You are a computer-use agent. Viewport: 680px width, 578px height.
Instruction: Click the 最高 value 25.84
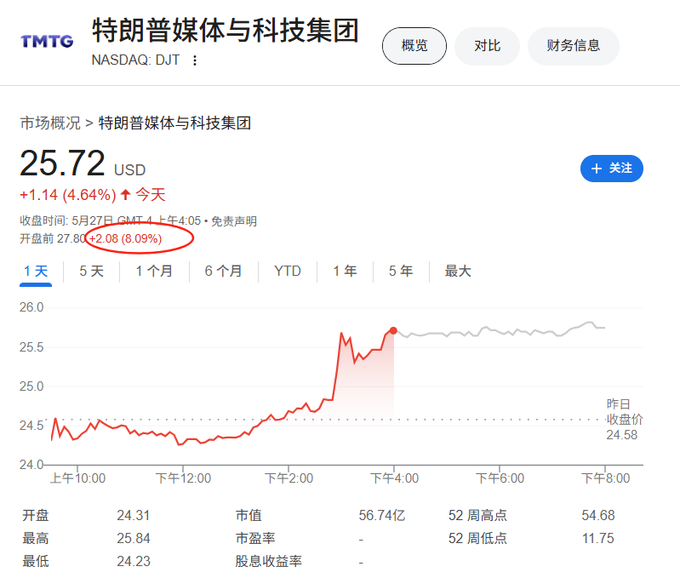pyautogui.click(x=133, y=539)
